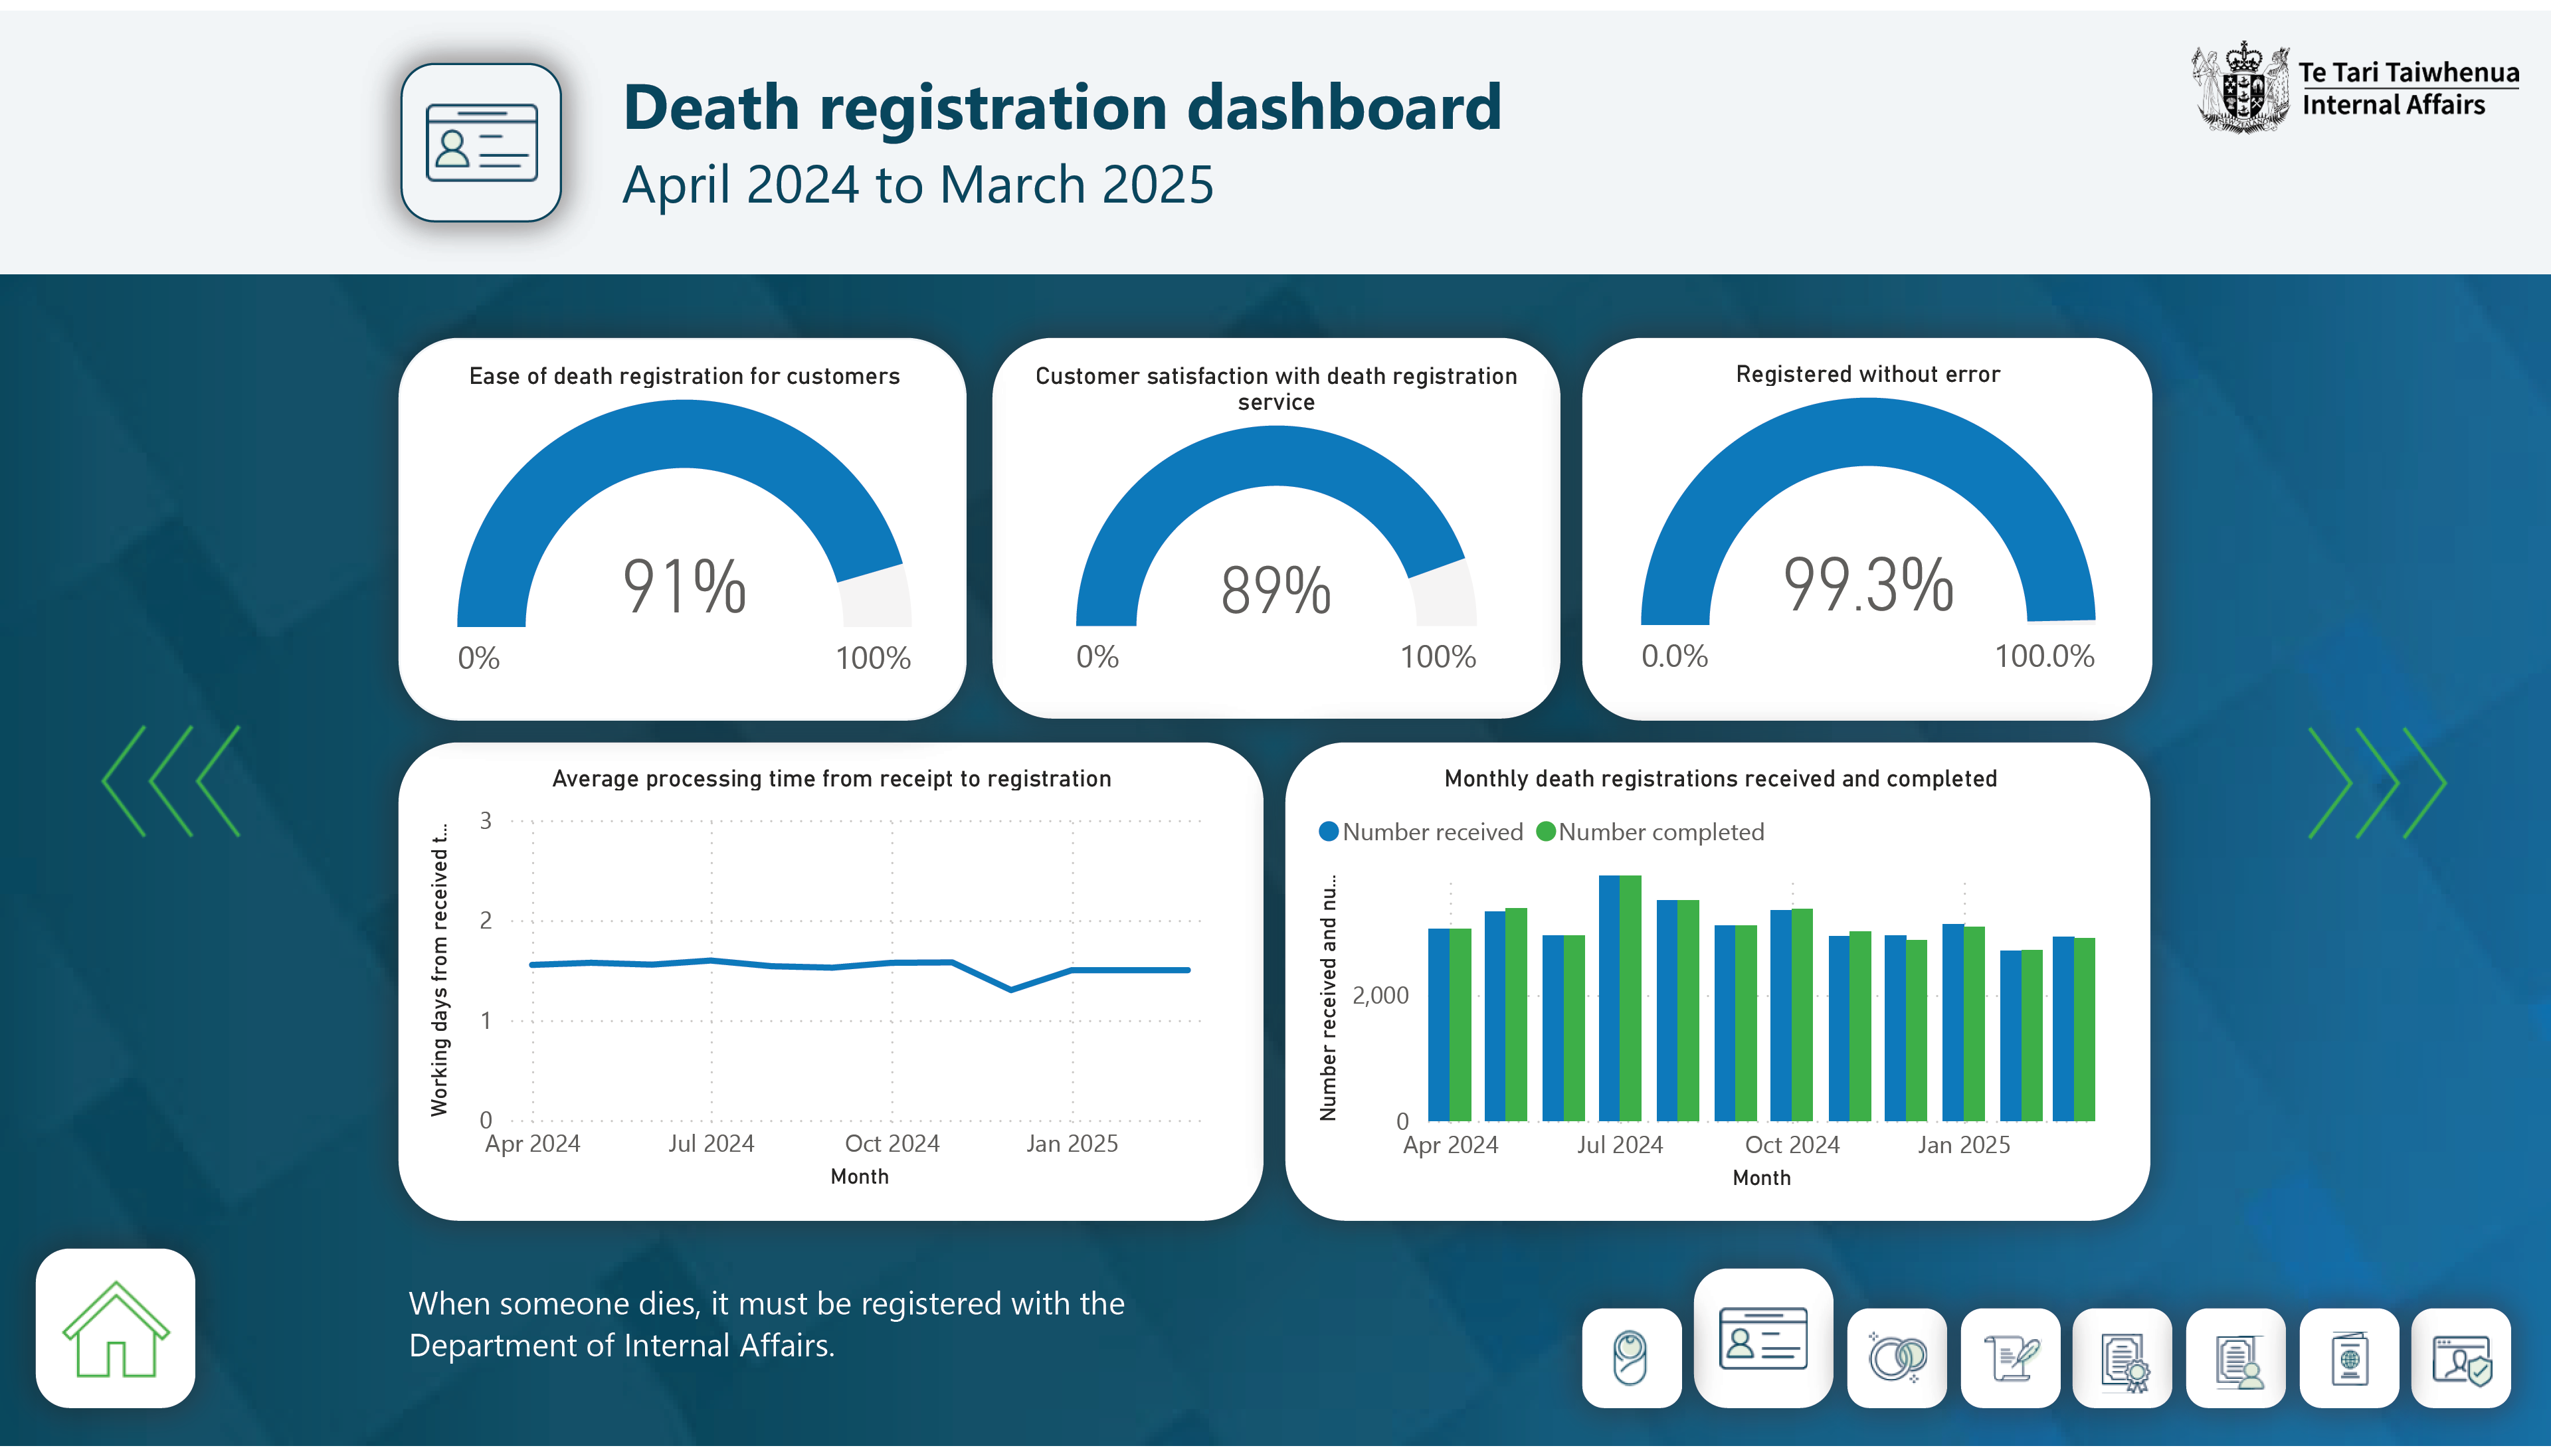Open the verified identity shield icon

pyautogui.click(x=2461, y=1358)
